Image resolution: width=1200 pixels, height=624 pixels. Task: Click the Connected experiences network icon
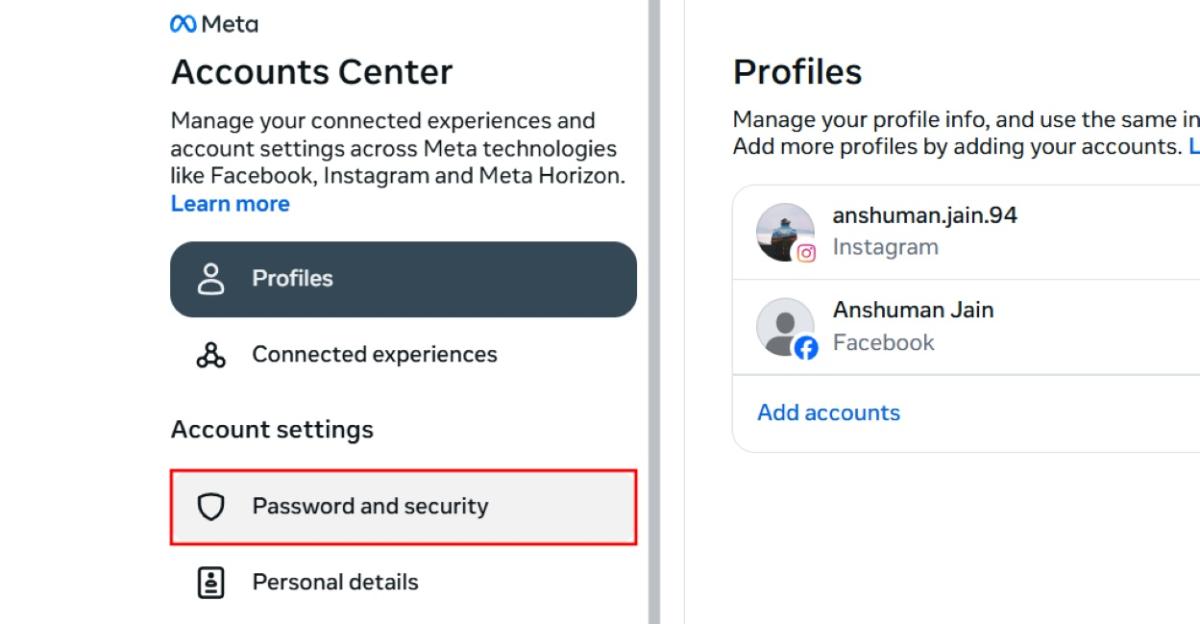pos(212,354)
